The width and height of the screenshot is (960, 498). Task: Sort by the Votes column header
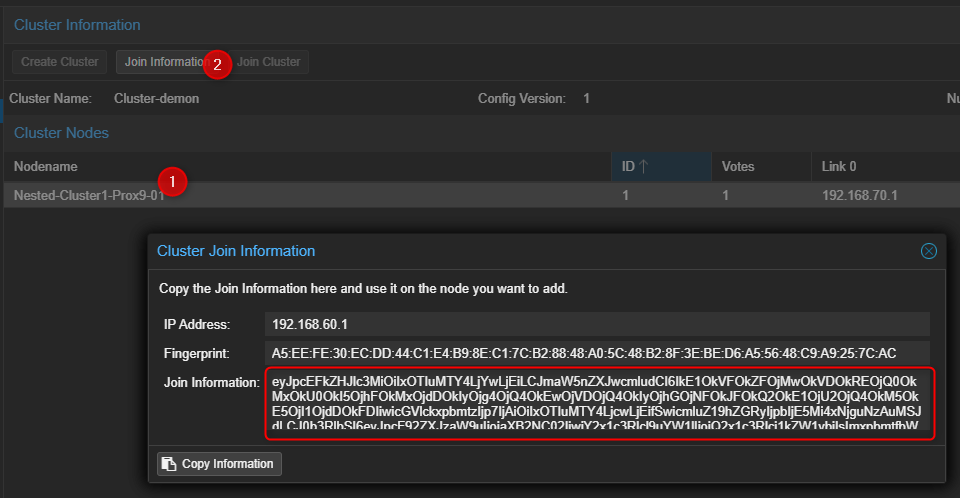pyautogui.click(x=762, y=167)
